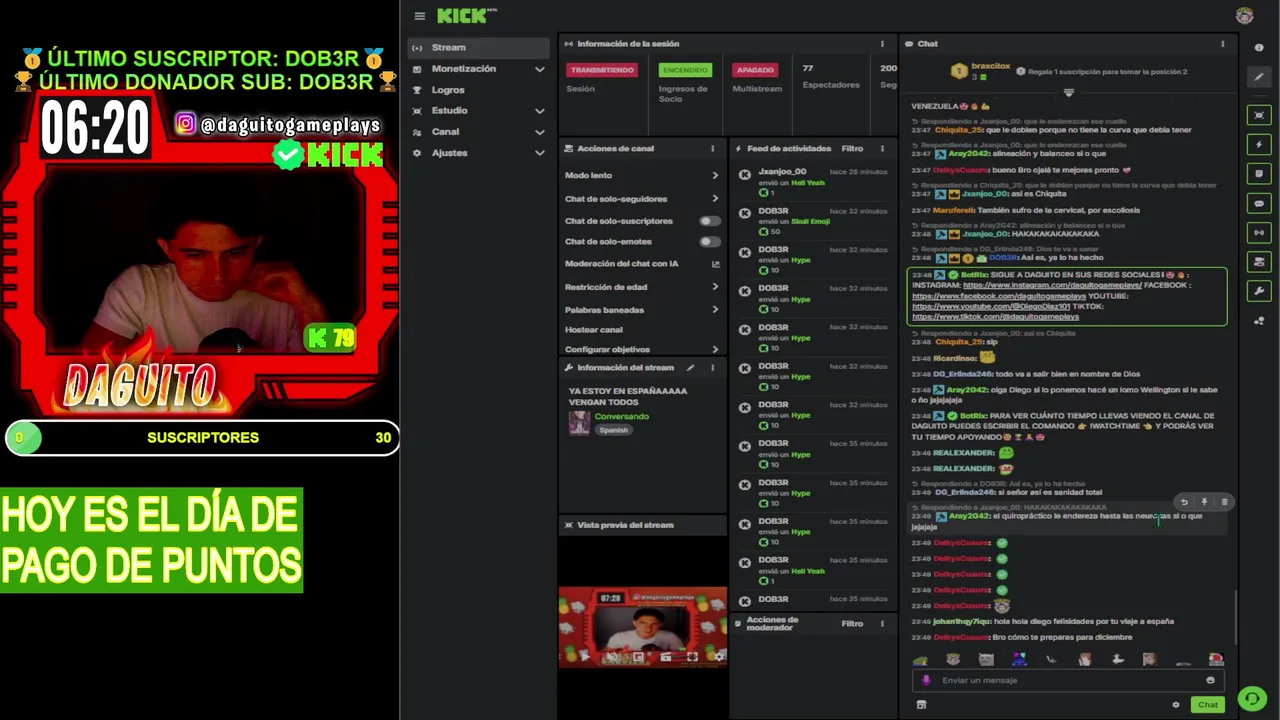
Task: Click Hostear canal option
Action: coord(594,330)
